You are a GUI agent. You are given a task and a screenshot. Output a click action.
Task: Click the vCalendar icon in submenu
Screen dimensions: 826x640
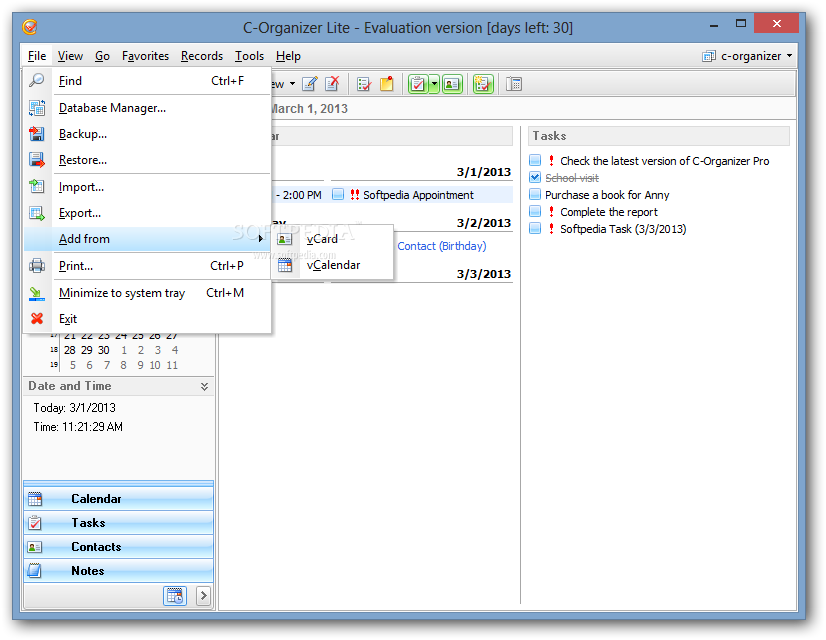(284, 265)
